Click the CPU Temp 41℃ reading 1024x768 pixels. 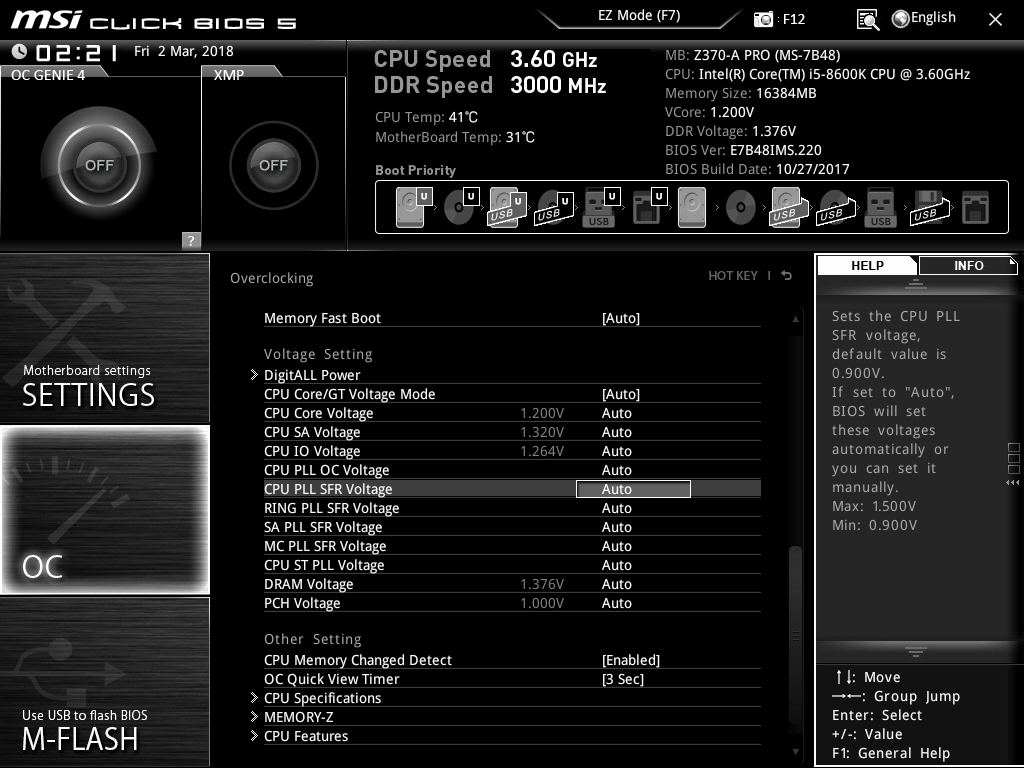[x=426, y=118]
